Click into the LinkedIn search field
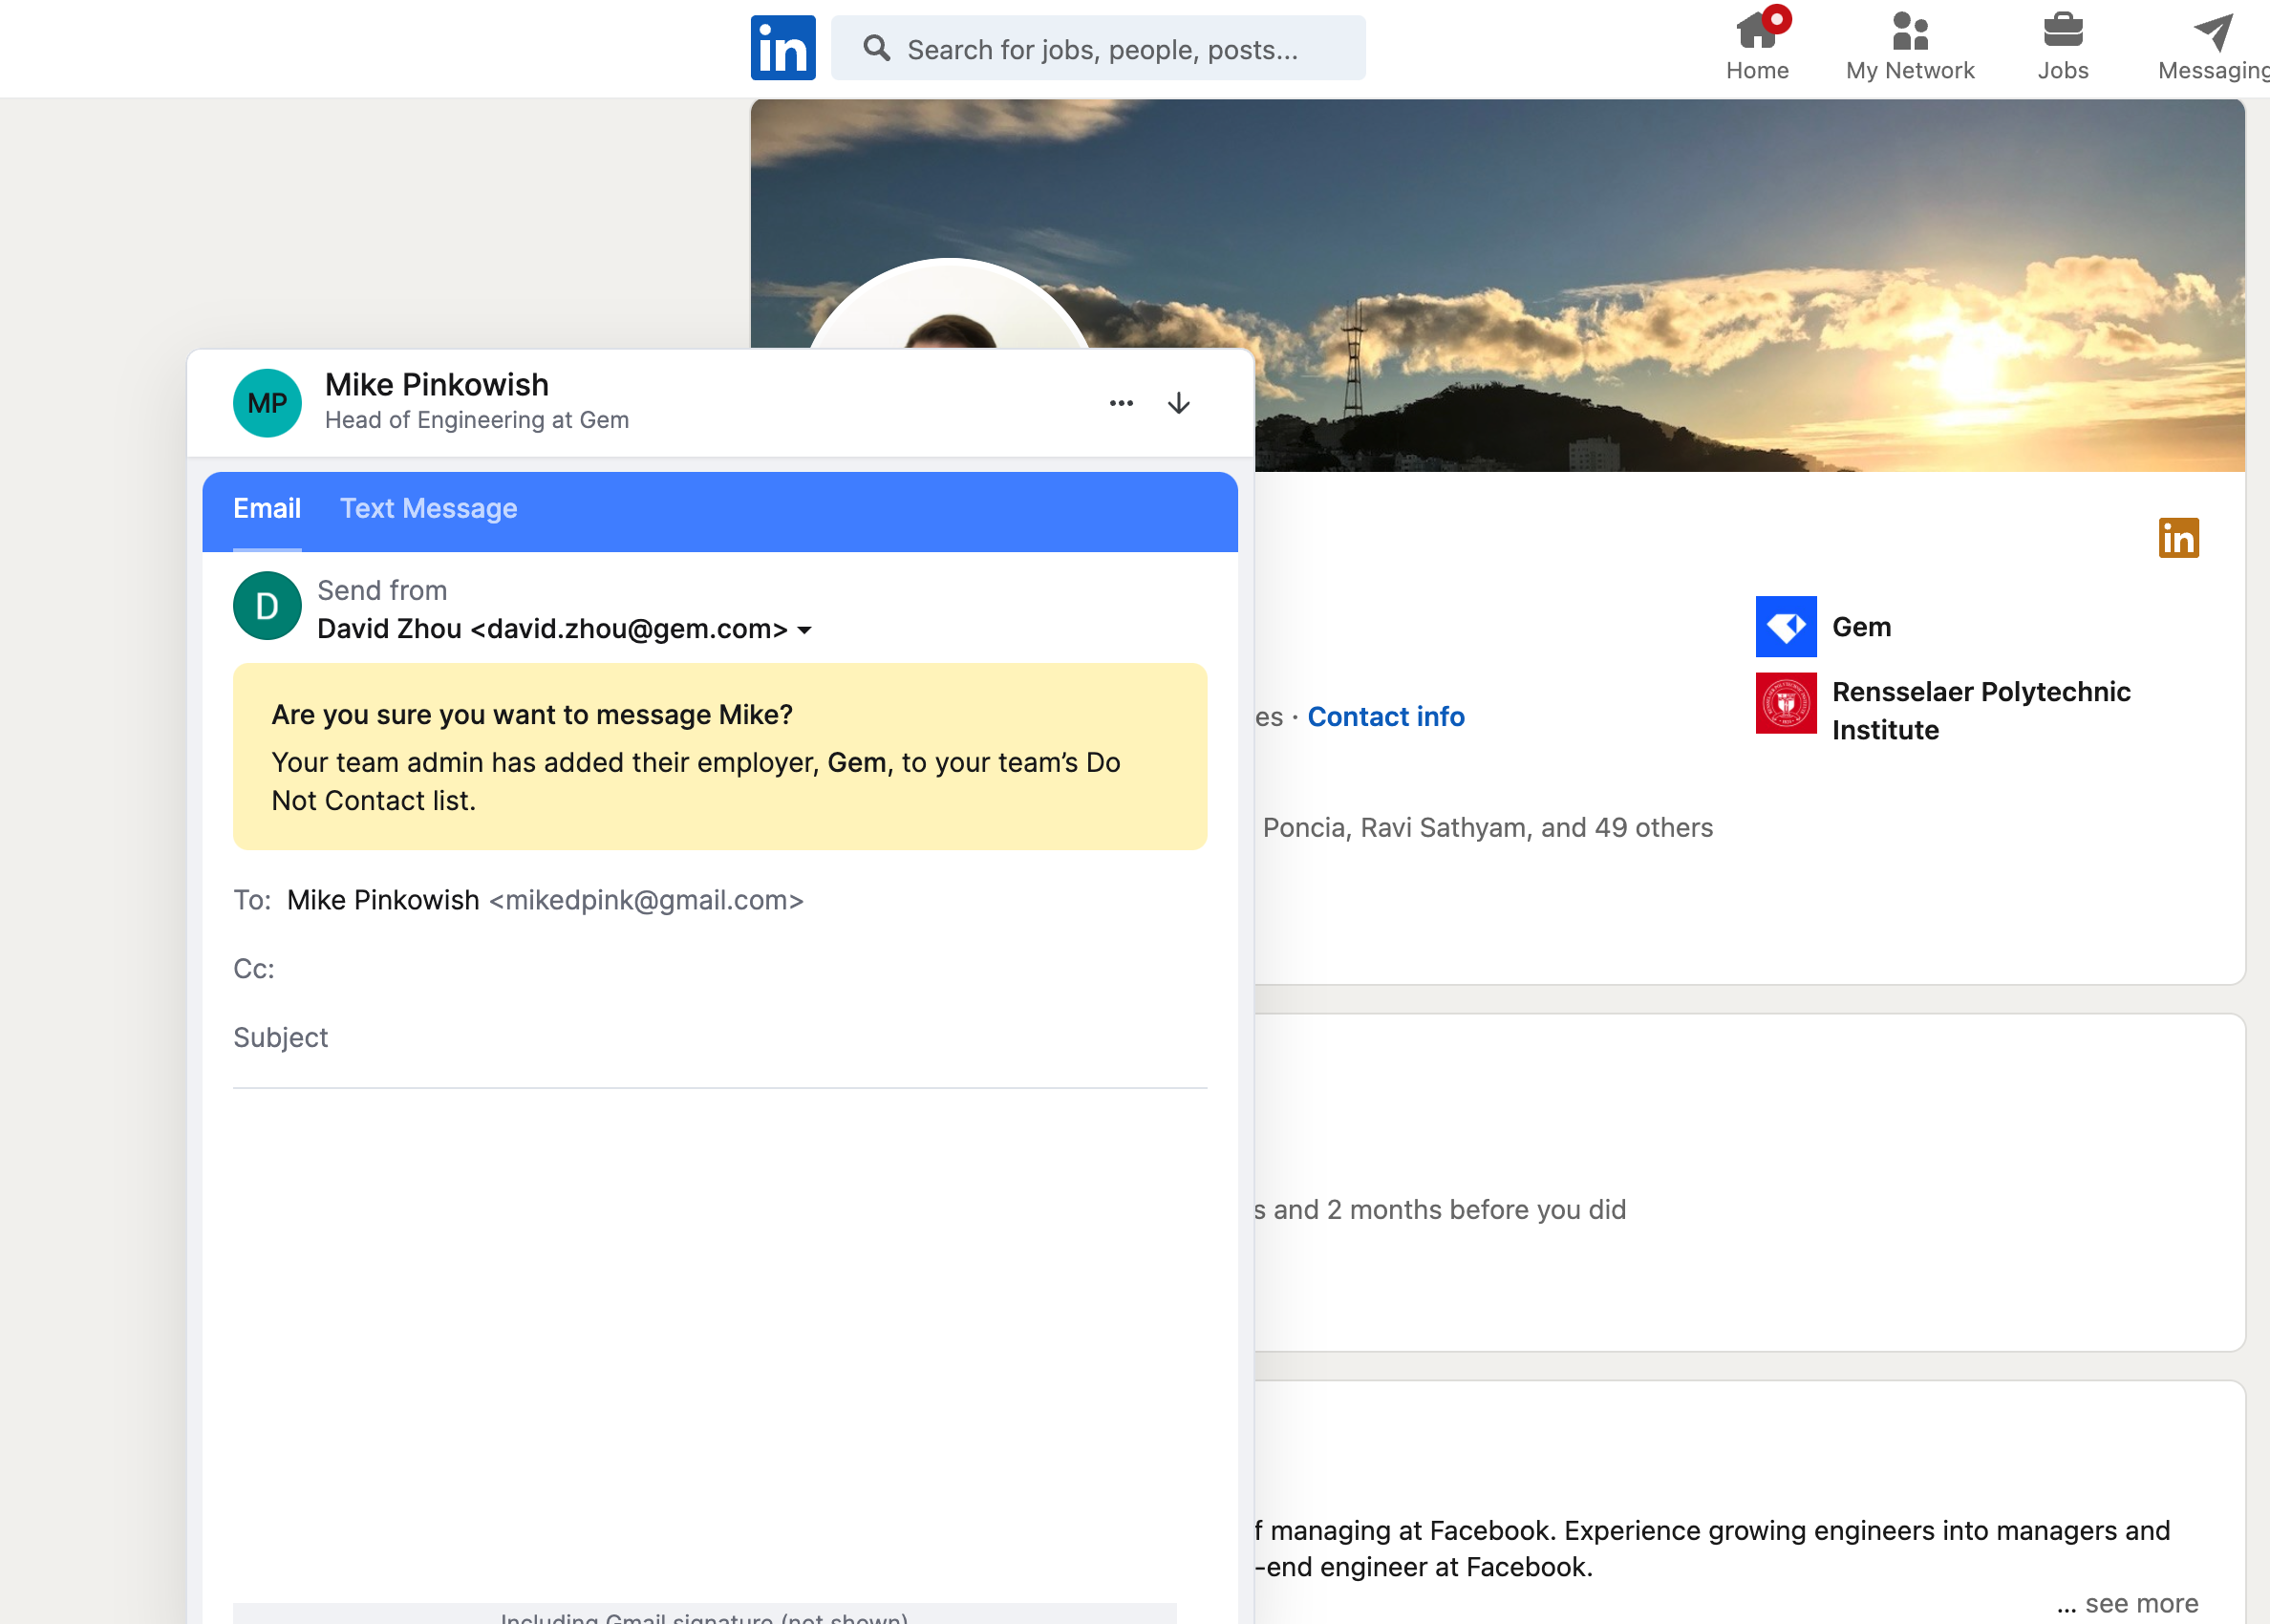The image size is (2270, 1624). coord(1100,49)
